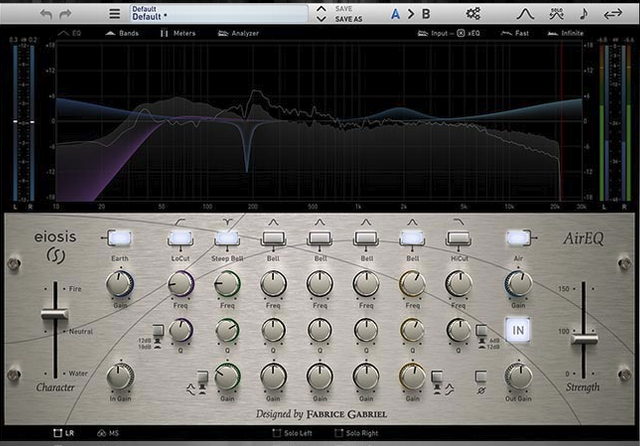Image resolution: width=640 pixels, height=446 pixels.
Task: Toggle the phase invert switch
Action: pos(481,377)
